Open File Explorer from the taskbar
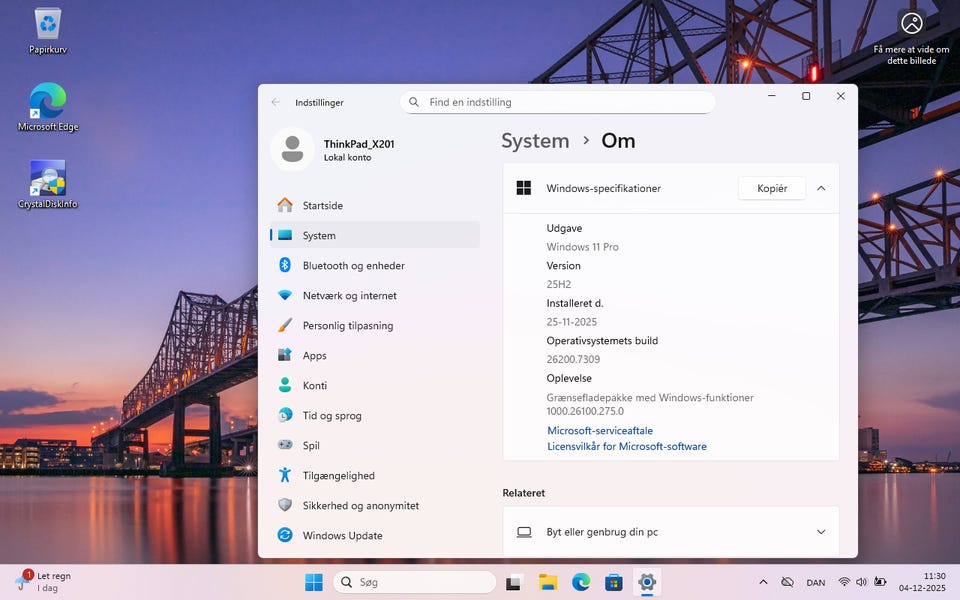Image resolution: width=960 pixels, height=600 pixels. (548, 582)
